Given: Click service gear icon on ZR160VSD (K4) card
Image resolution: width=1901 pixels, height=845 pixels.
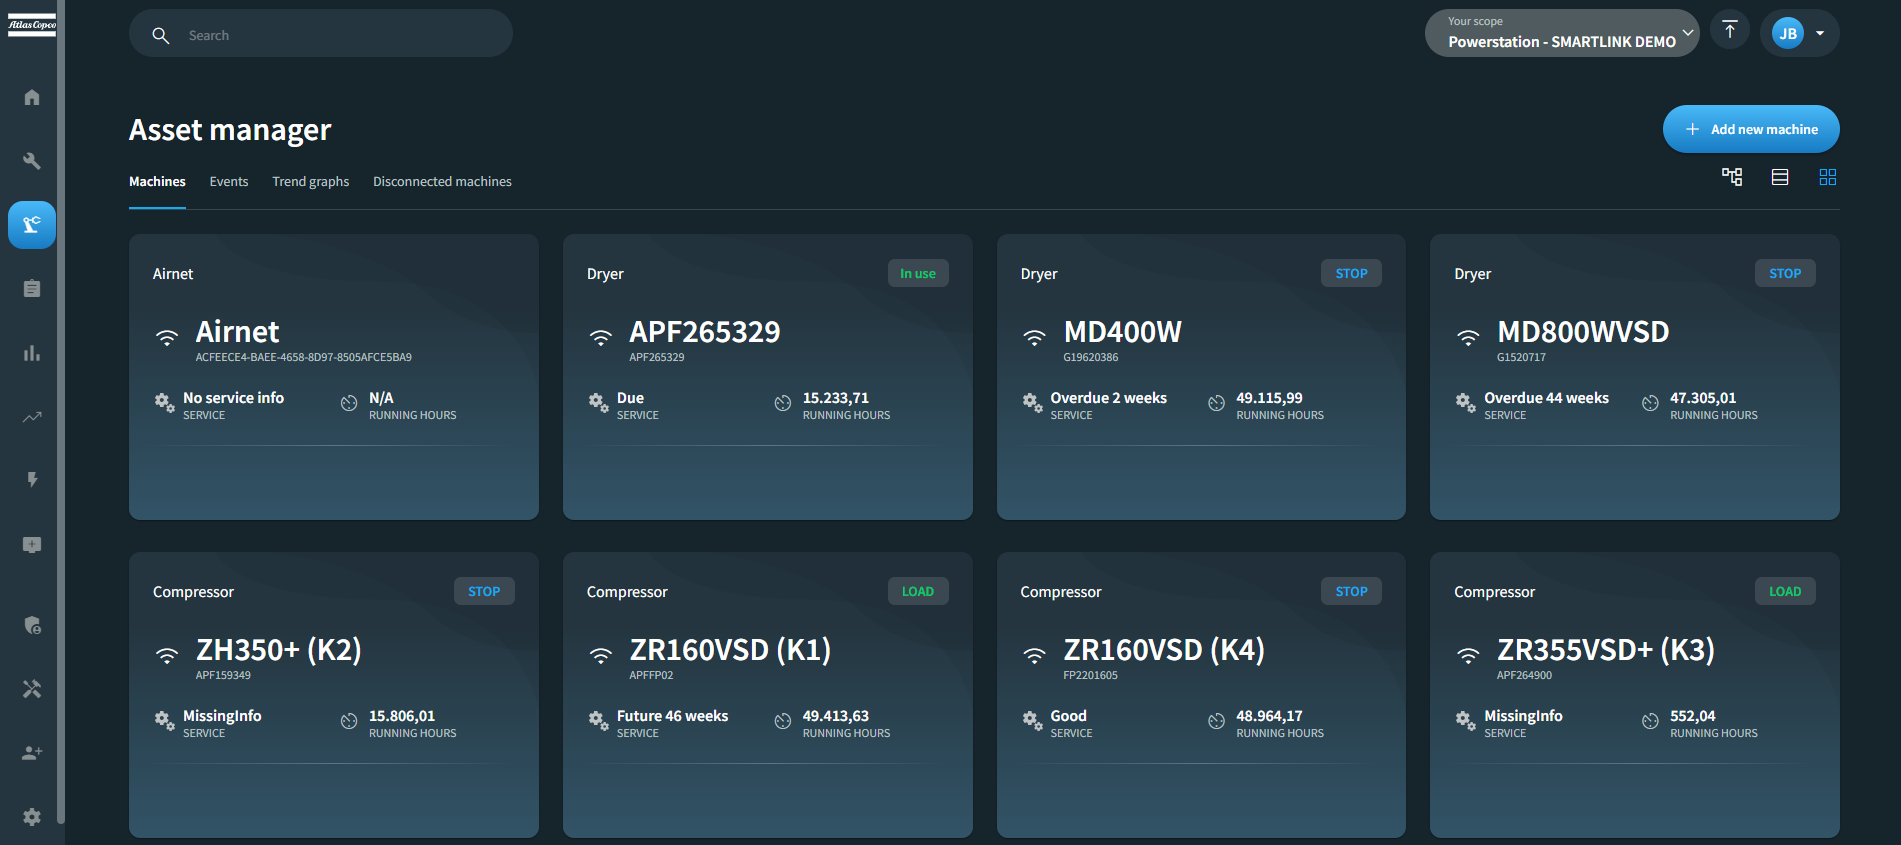Looking at the screenshot, I should point(1032,721).
